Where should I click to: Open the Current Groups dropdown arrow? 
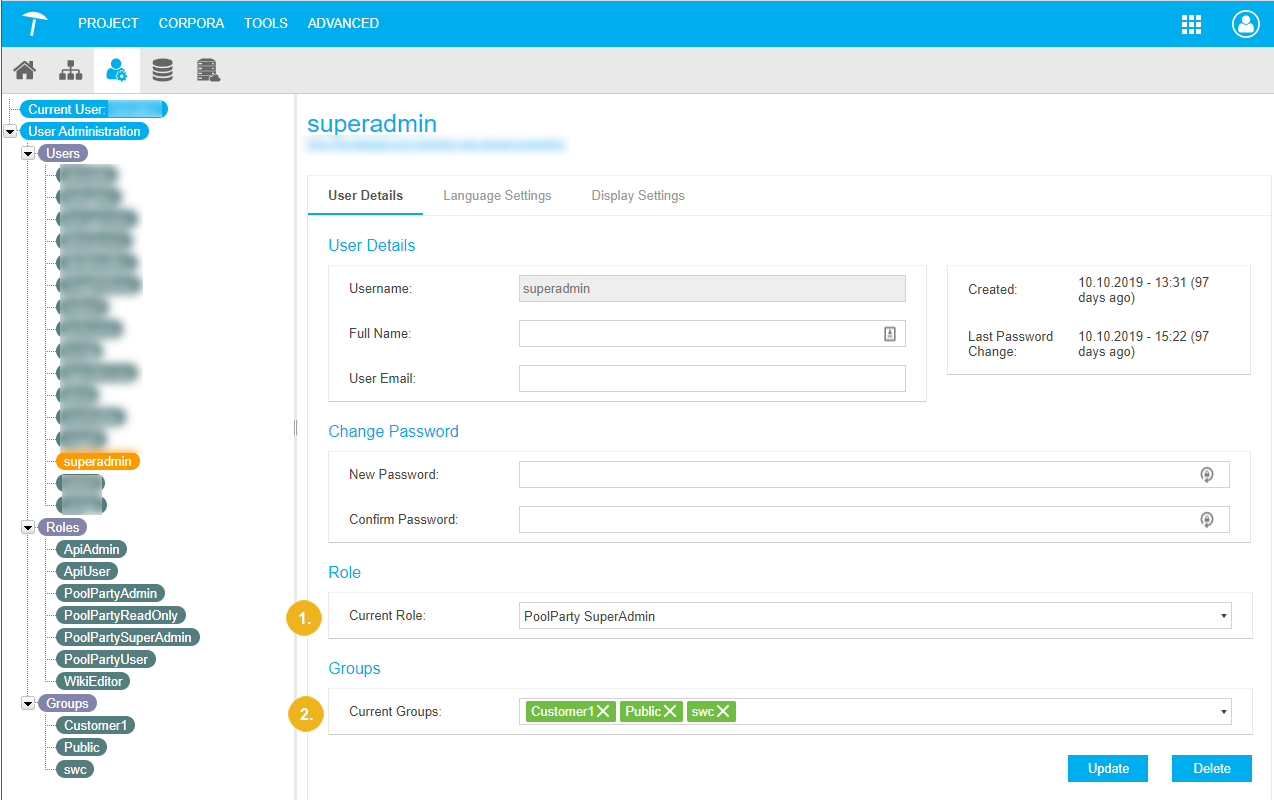tap(1224, 712)
